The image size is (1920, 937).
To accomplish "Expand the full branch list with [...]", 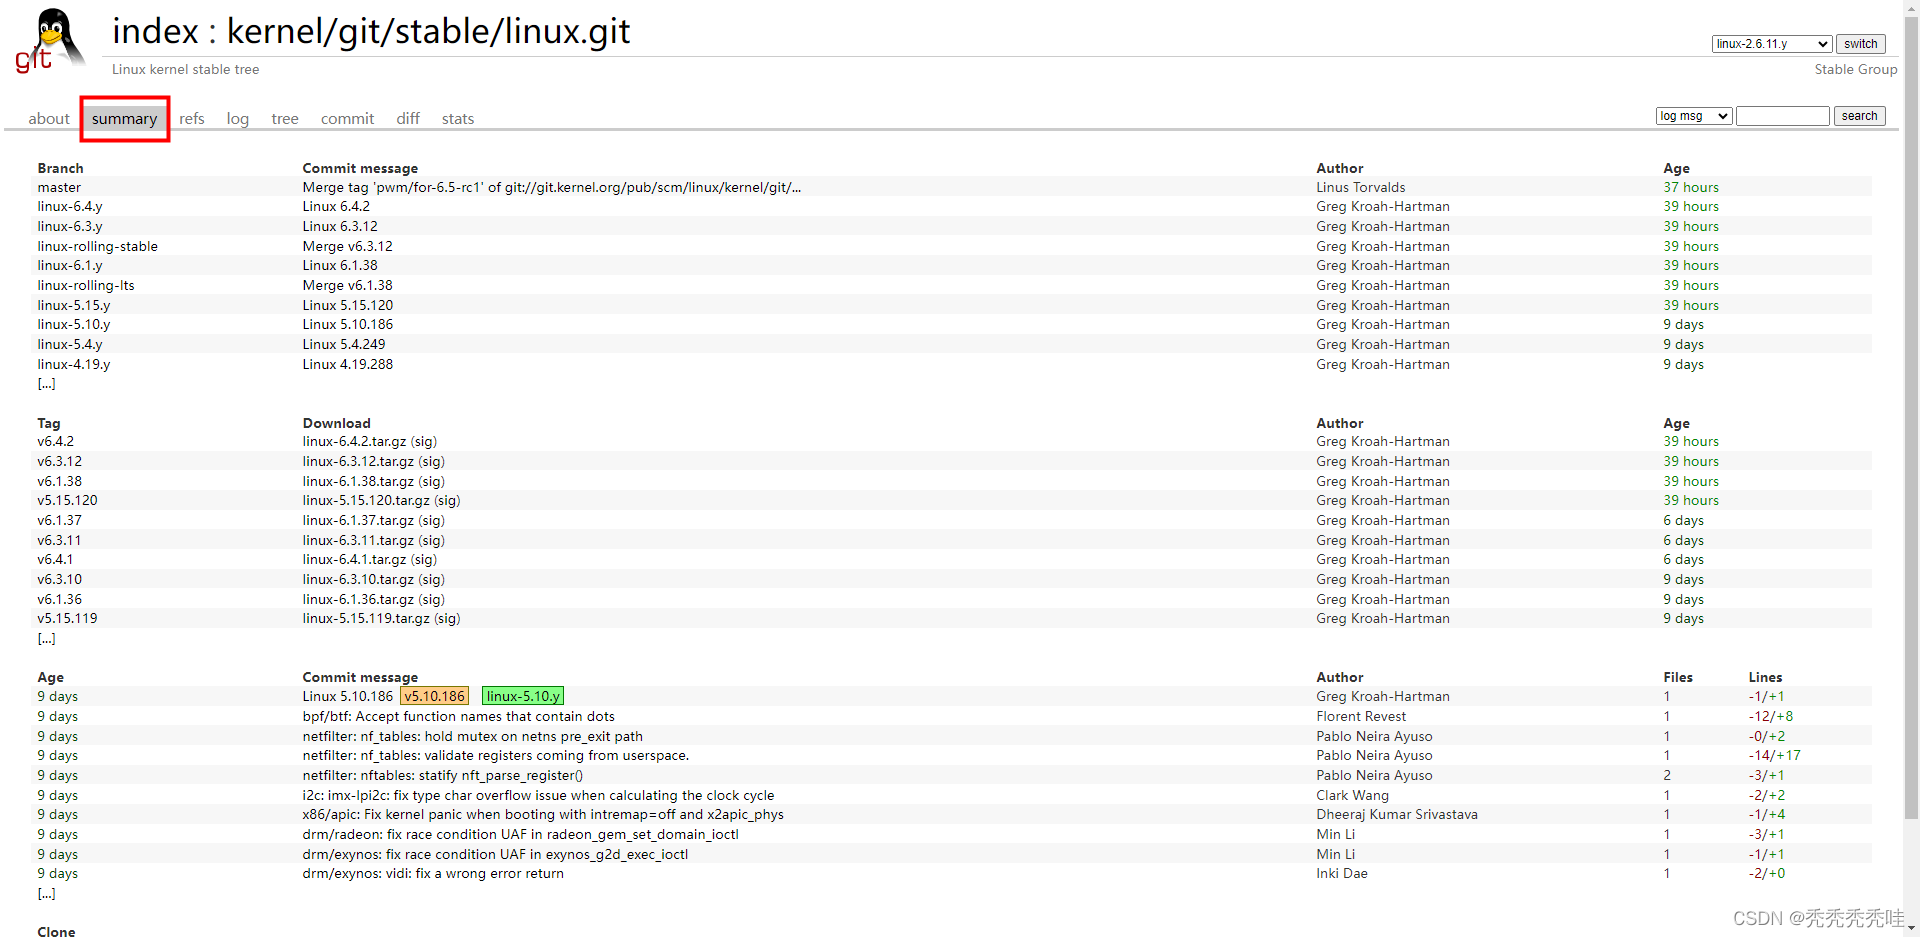I will point(46,384).
